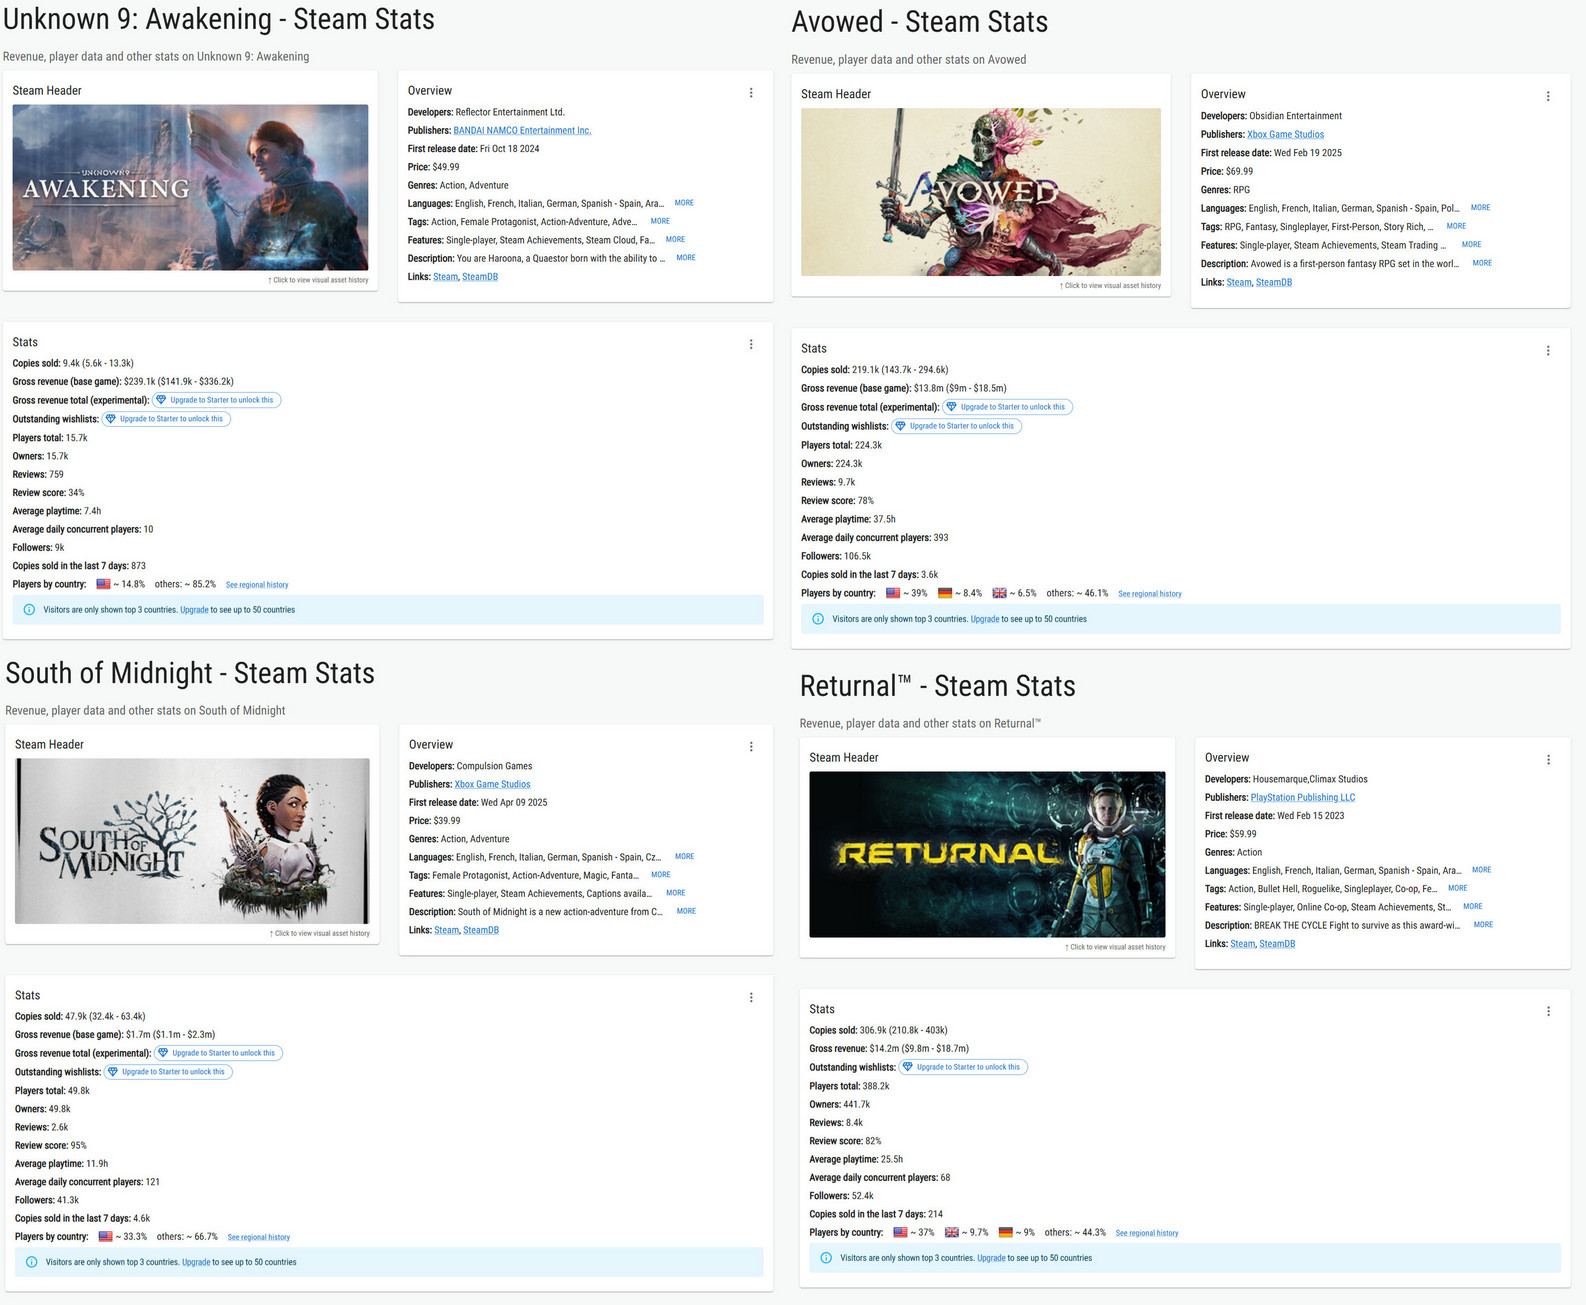Image resolution: width=1586 pixels, height=1305 pixels.
Task: Open the BANDAI NAMCO Entertainment Inc. publisher link
Action: 522,130
